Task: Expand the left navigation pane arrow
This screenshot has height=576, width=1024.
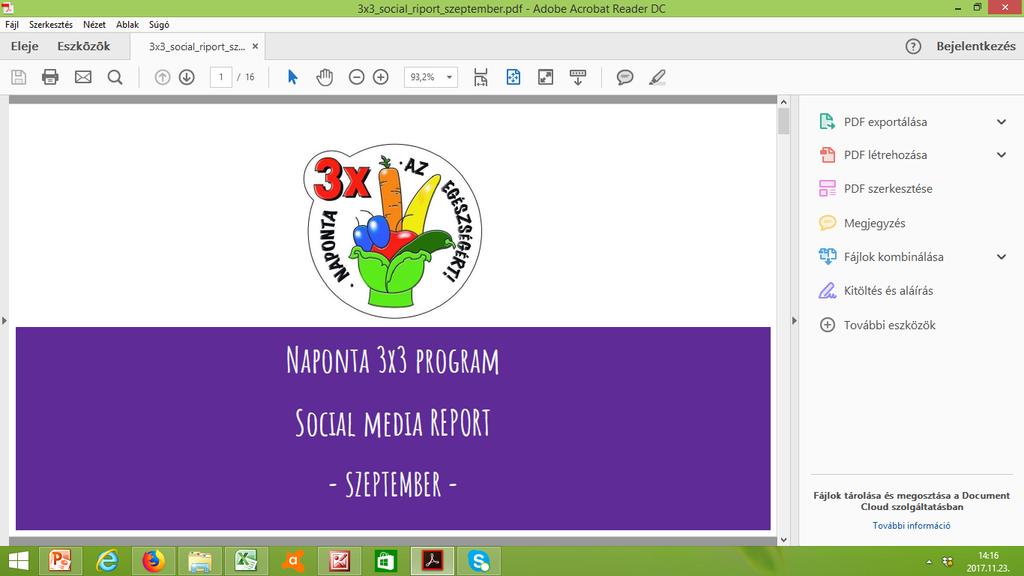Action: [x=4, y=321]
